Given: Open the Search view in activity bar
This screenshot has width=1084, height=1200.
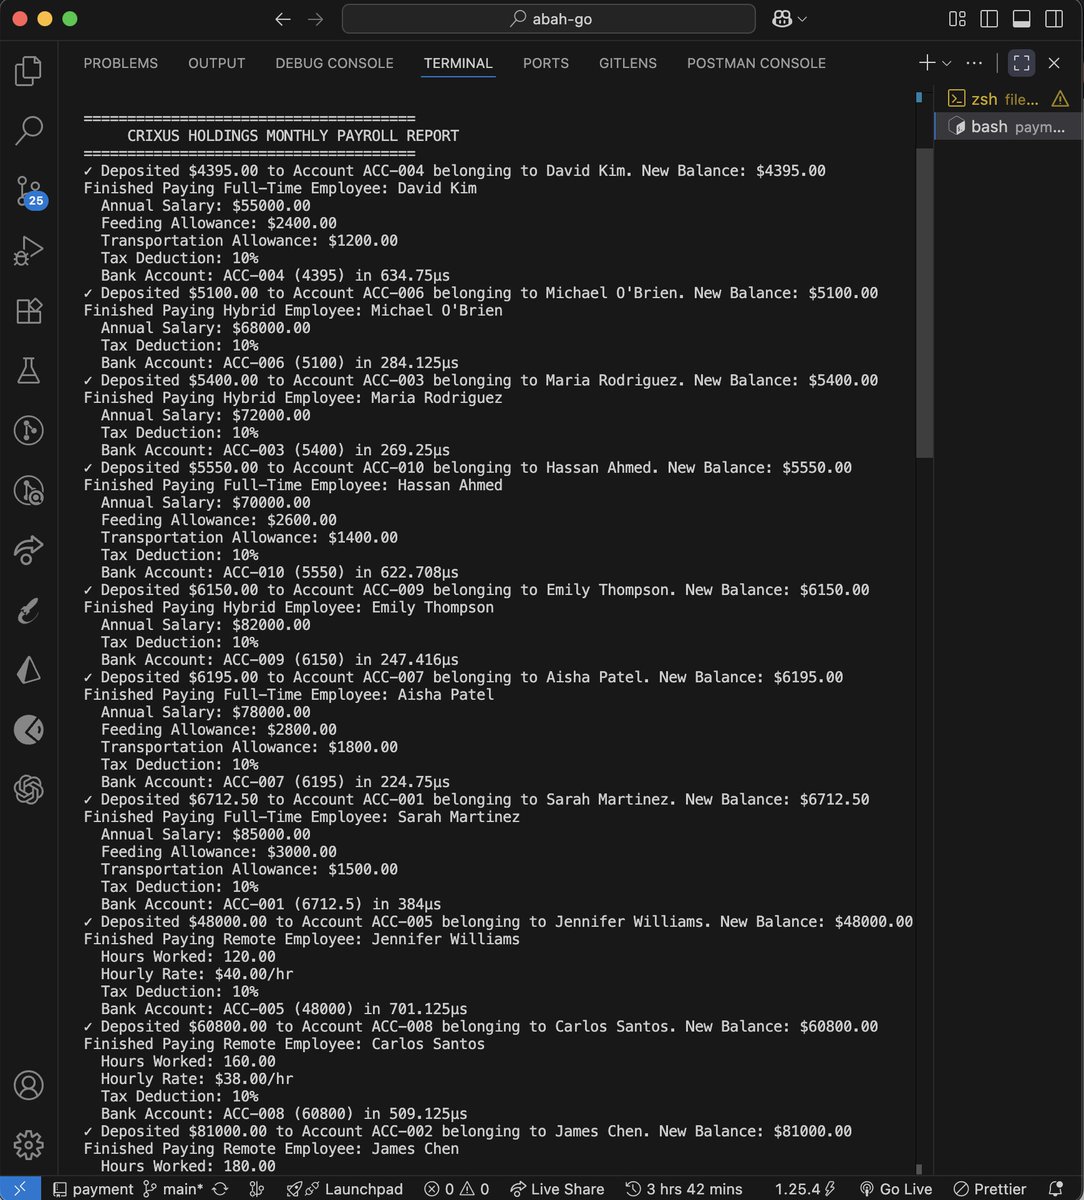Looking at the screenshot, I should point(28,130).
